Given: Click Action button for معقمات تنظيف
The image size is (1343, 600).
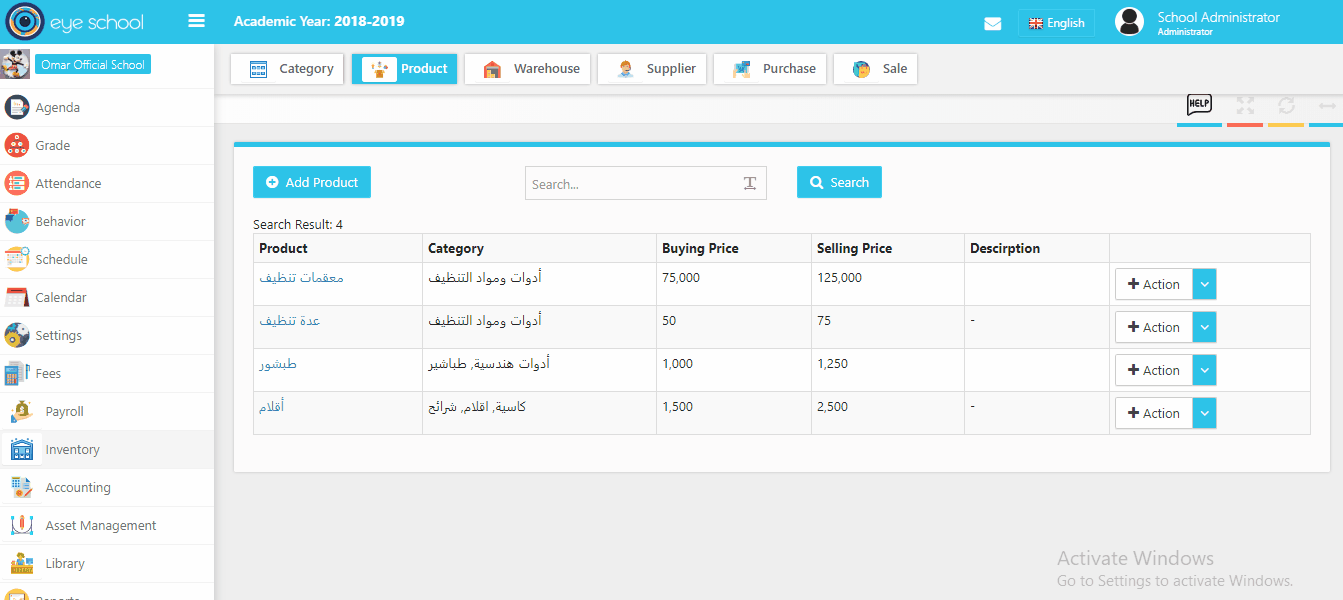Looking at the screenshot, I should [1154, 284].
